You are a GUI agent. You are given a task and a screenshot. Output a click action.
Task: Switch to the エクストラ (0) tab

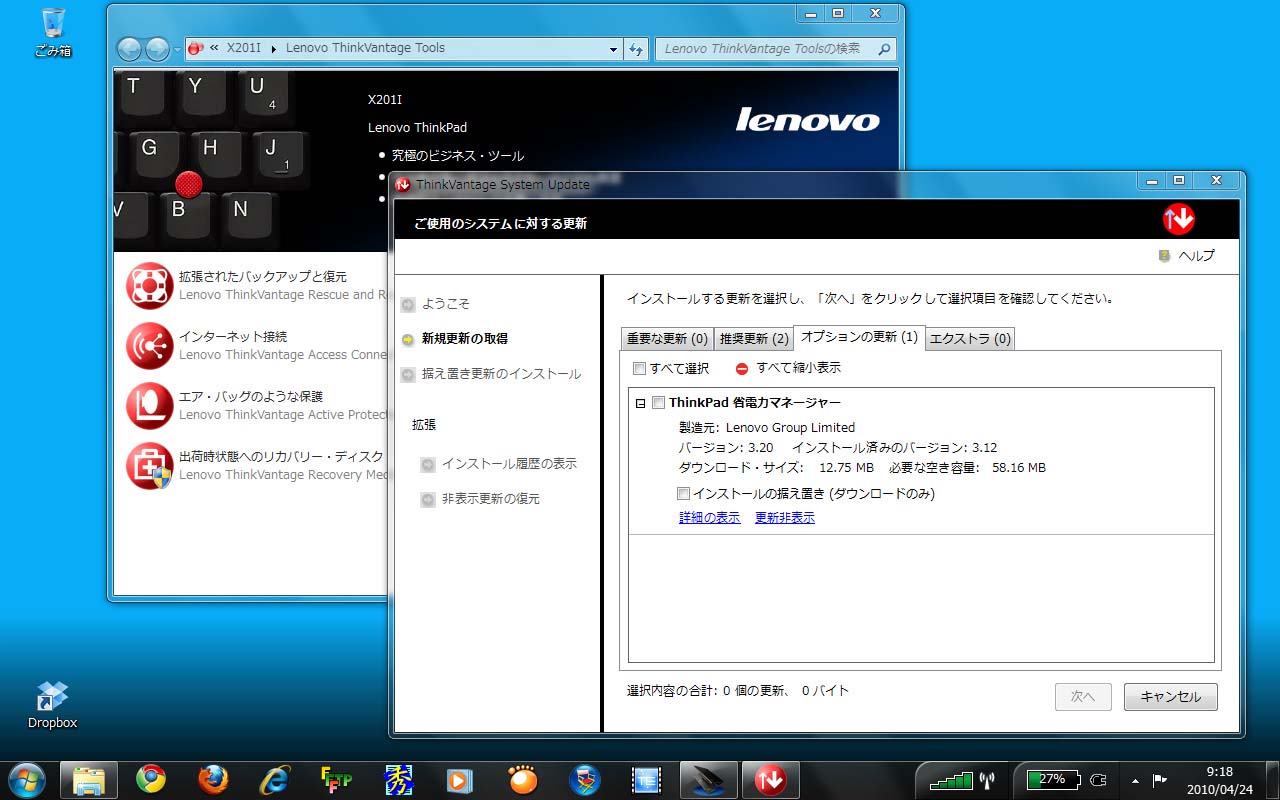click(970, 339)
